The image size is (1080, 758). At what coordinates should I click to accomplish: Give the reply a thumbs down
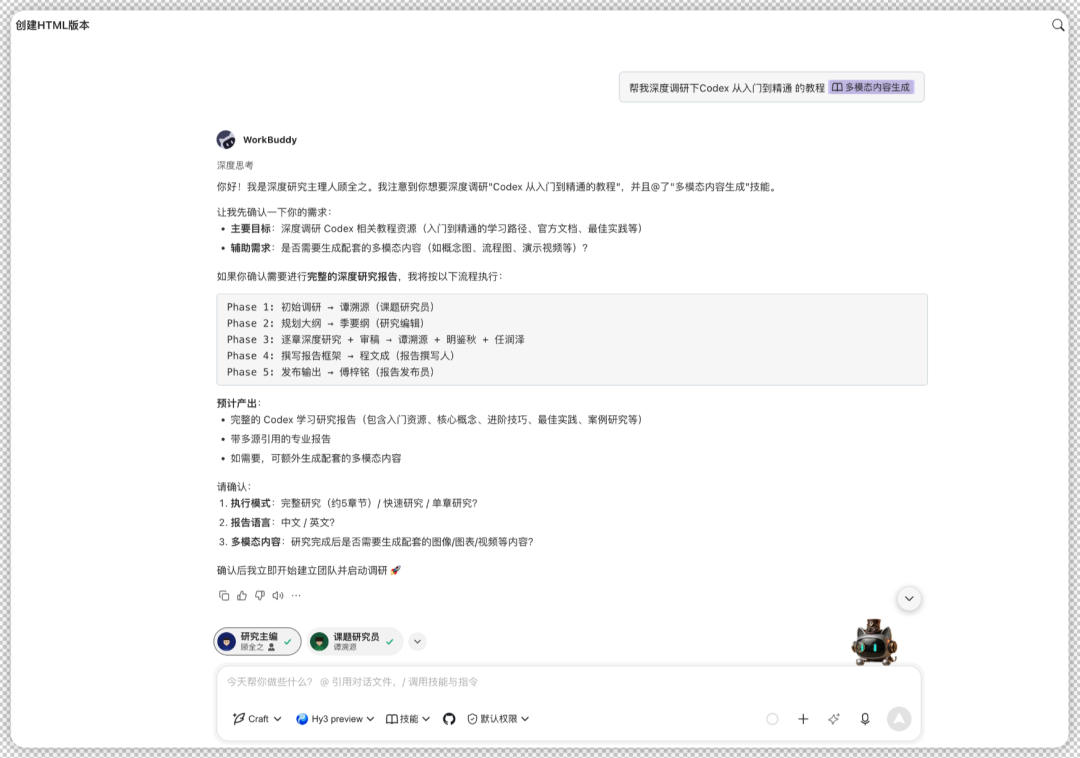[x=260, y=596]
